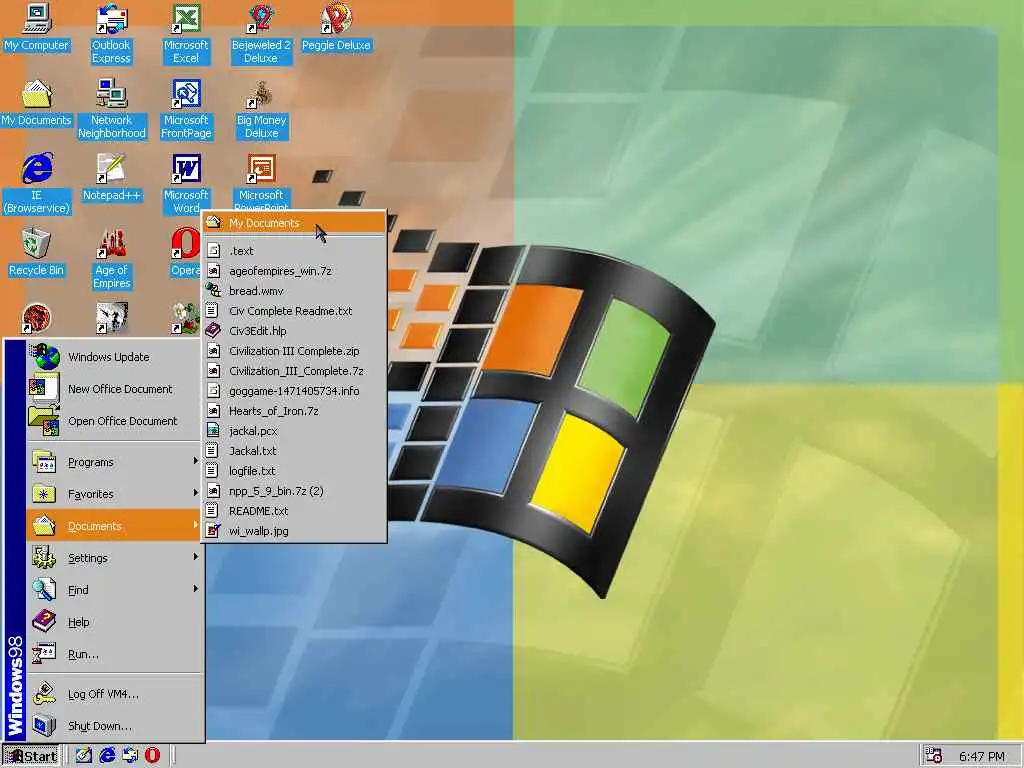Screen dimensions: 1024x768
Task: Open the My Computer desktop icon
Action: pos(37,27)
